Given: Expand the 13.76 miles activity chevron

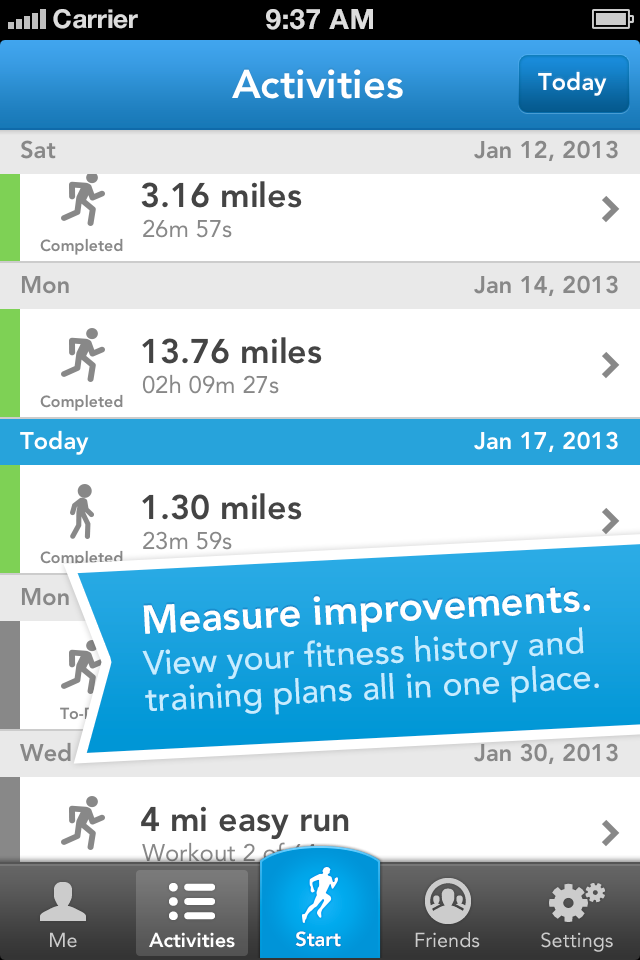Looking at the screenshot, I should click(x=610, y=365).
